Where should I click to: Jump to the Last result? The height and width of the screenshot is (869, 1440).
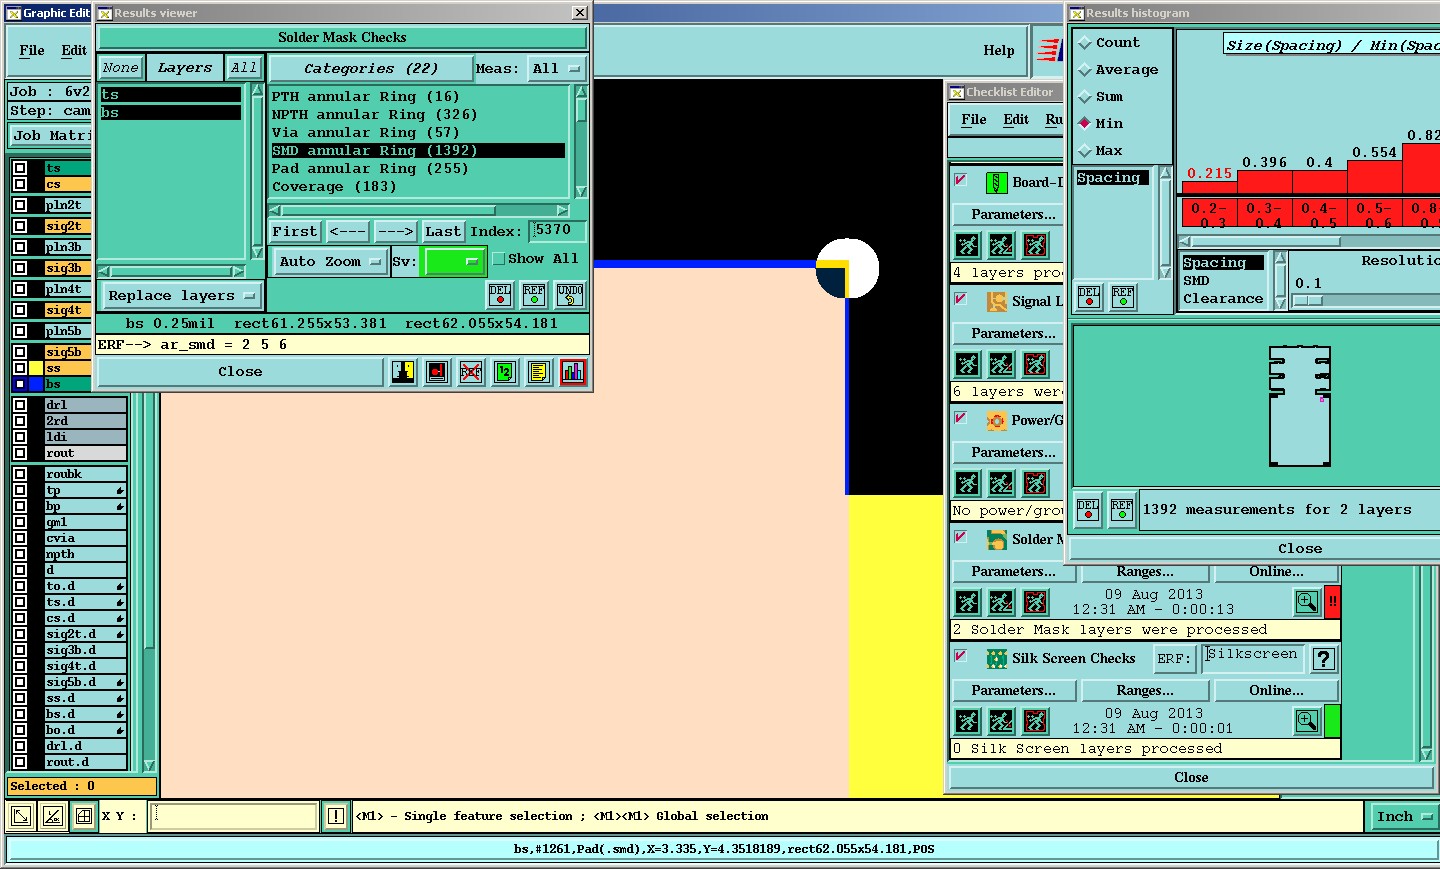click(443, 231)
